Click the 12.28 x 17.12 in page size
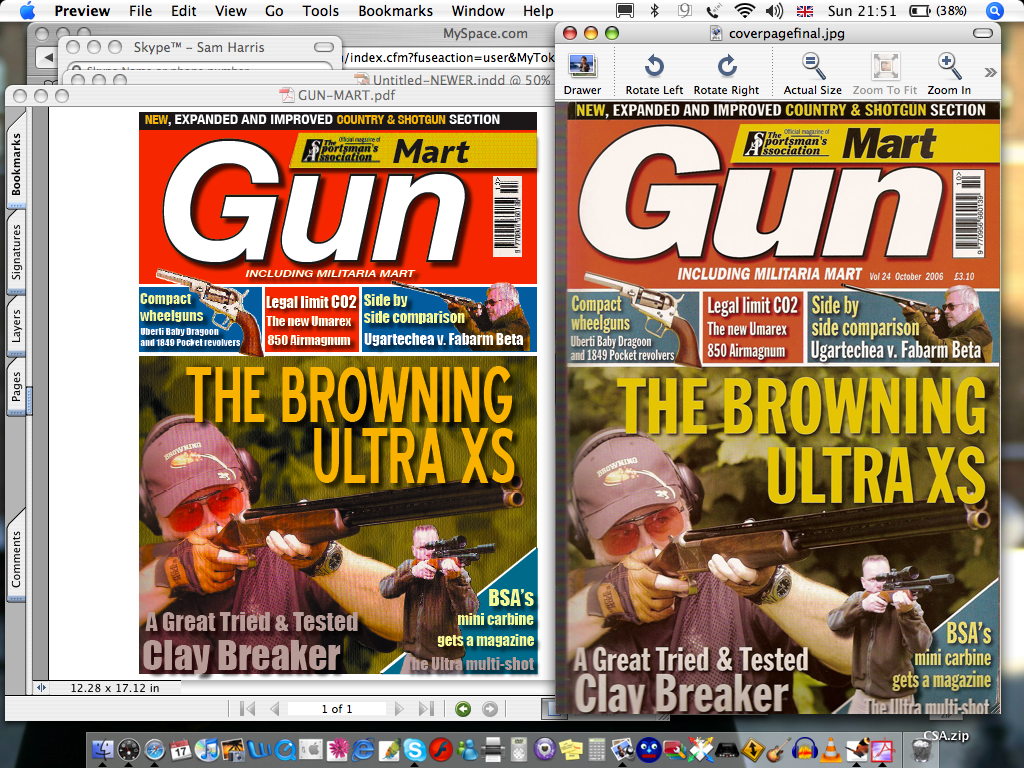 coord(115,688)
